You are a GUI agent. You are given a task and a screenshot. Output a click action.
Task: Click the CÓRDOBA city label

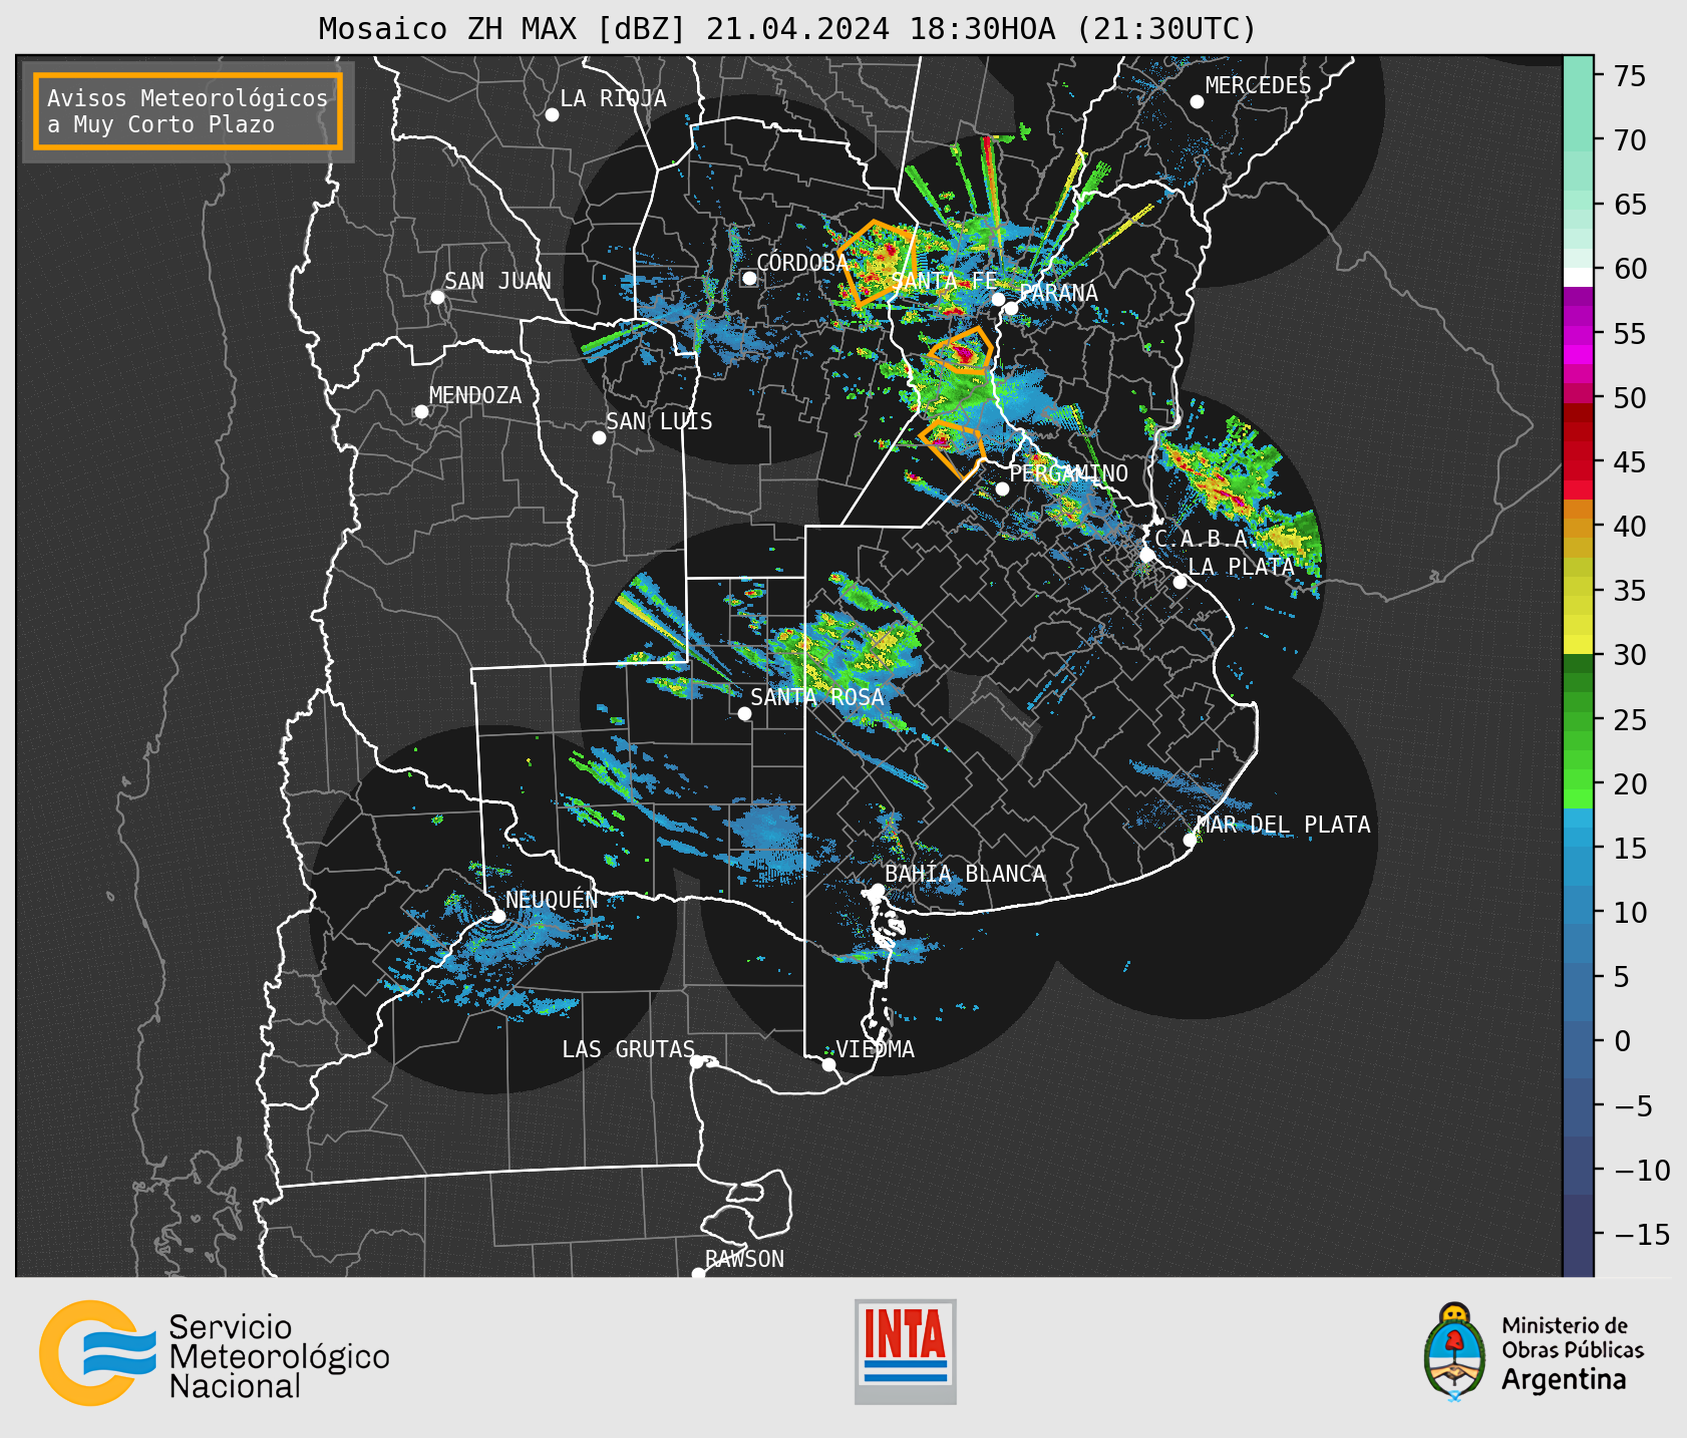(802, 262)
